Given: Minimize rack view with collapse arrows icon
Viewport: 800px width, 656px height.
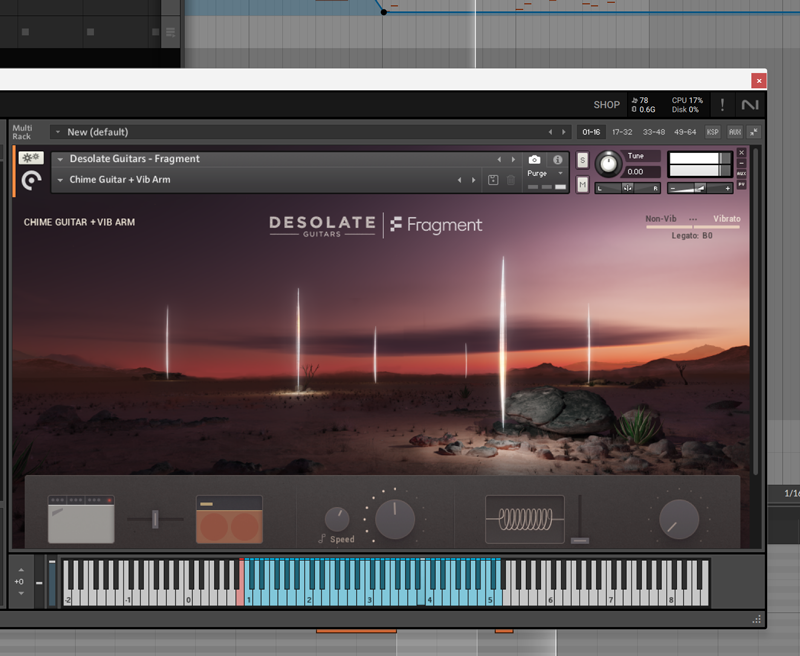Looking at the screenshot, I should point(754,132).
